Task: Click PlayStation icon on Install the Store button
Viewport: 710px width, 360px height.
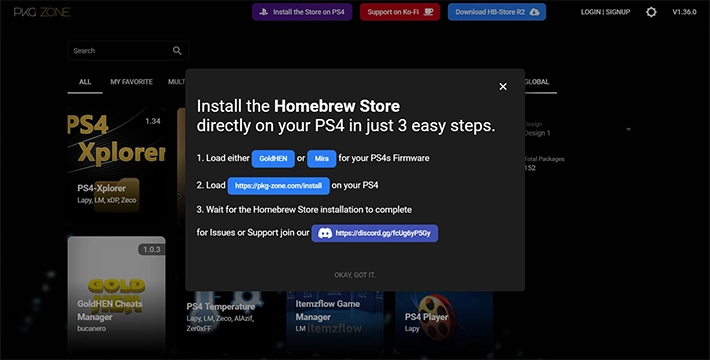Action: [264, 12]
